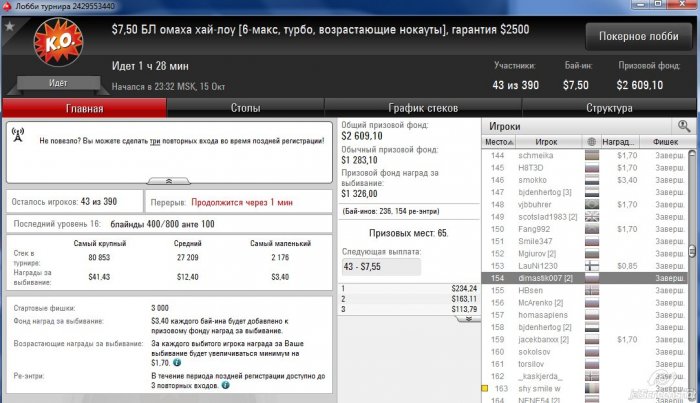The width and height of the screenshot is (700, 403).
Task: Select player sokolsov row
Action: pyautogui.click(x=584, y=352)
